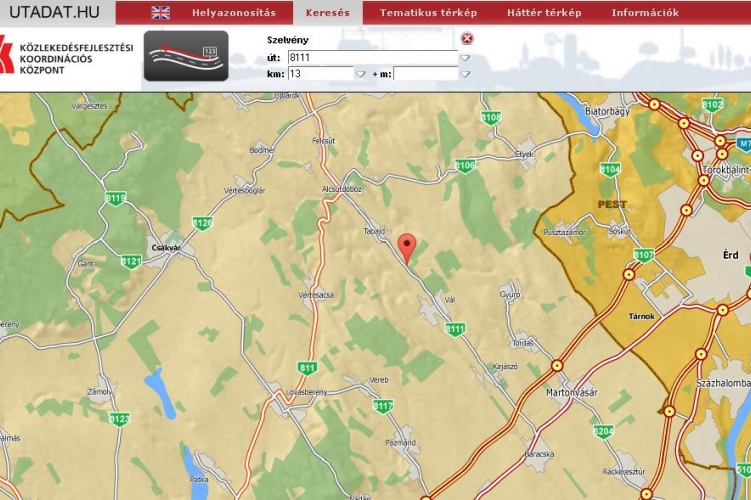Click the red location pin on map

pos(406,246)
